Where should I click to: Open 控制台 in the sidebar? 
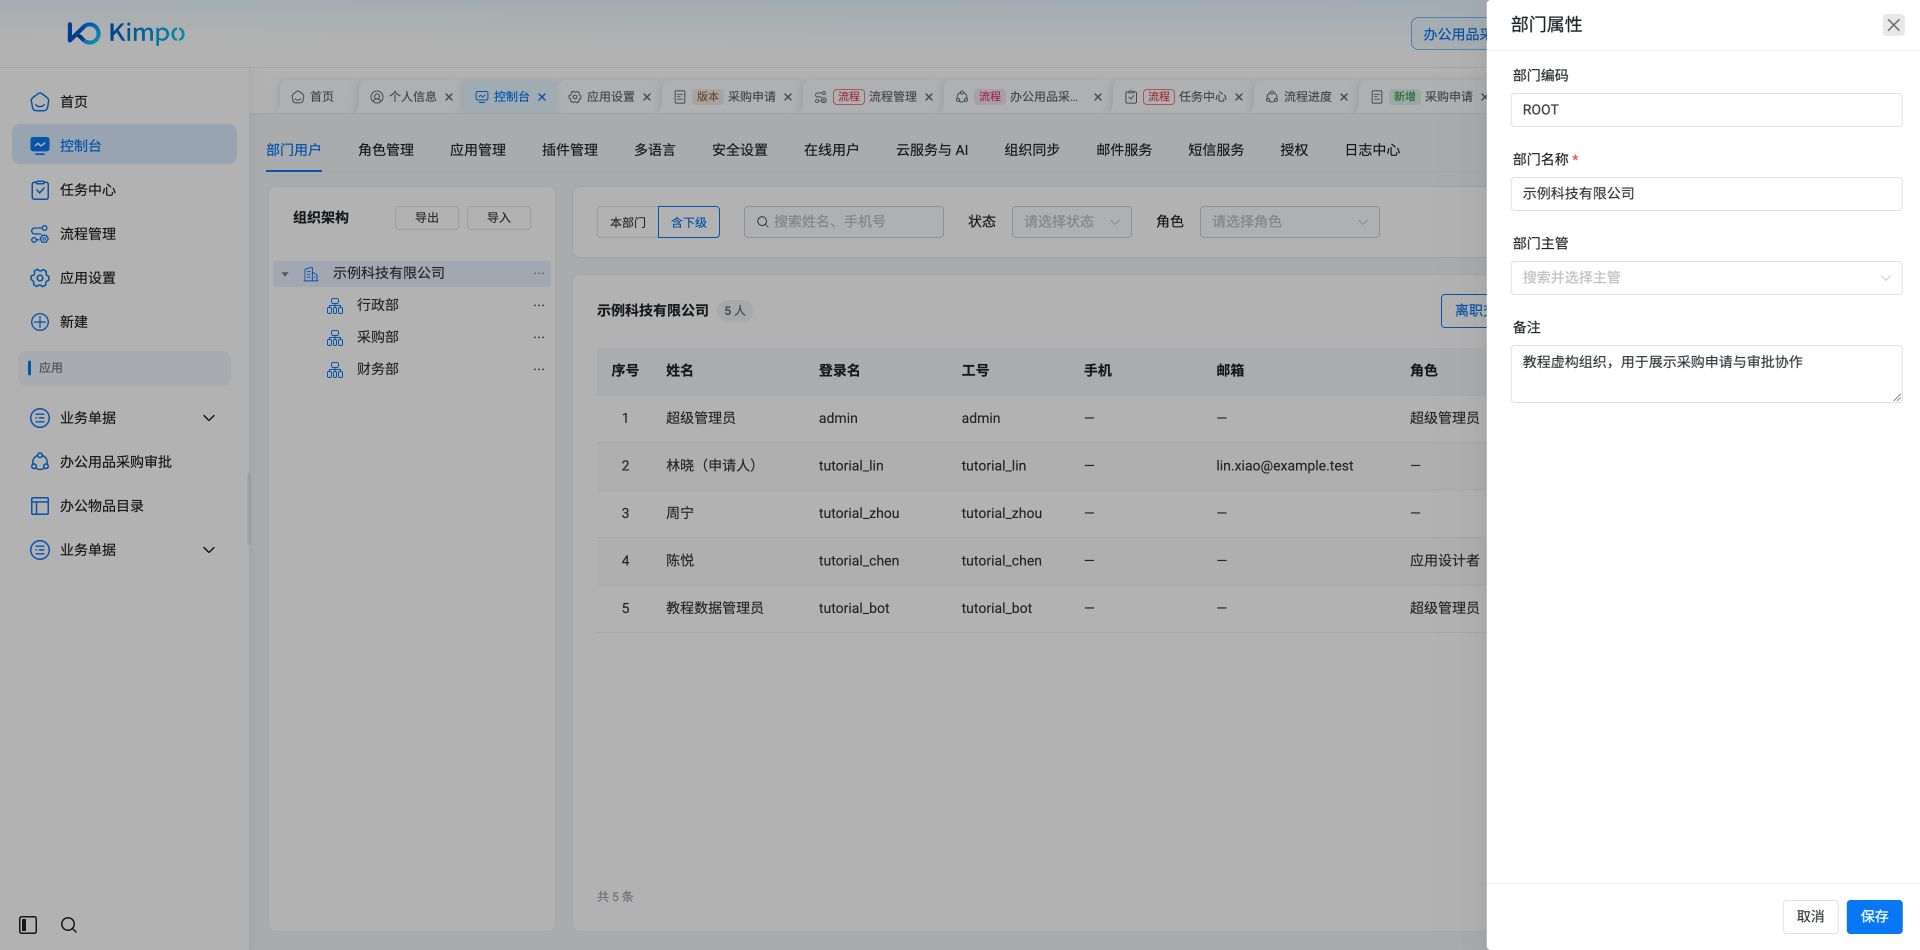pos(124,145)
